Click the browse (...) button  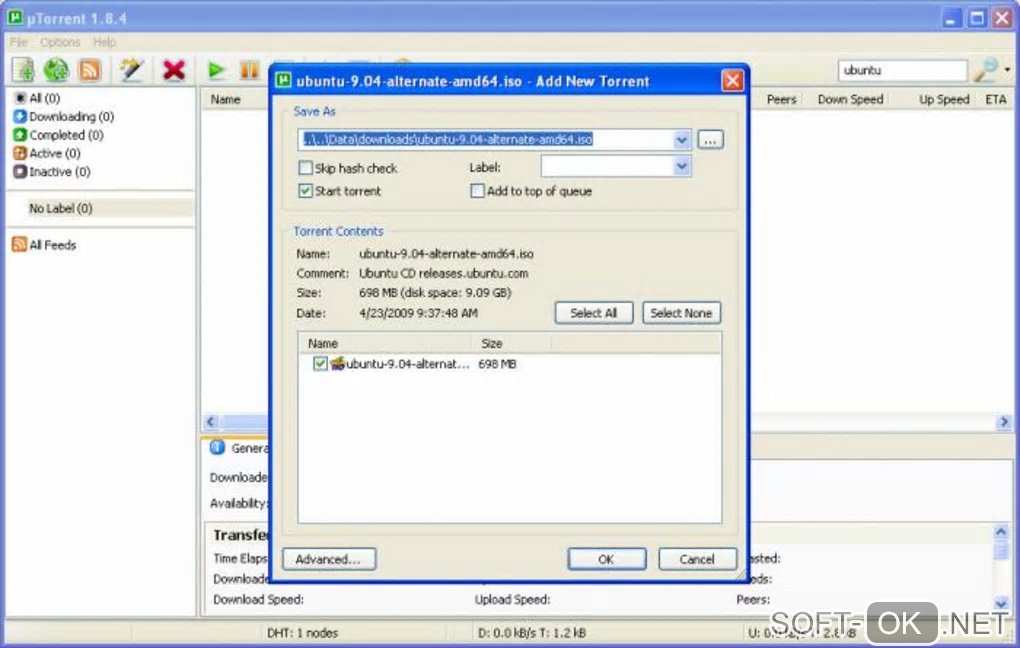click(x=710, y=140)
